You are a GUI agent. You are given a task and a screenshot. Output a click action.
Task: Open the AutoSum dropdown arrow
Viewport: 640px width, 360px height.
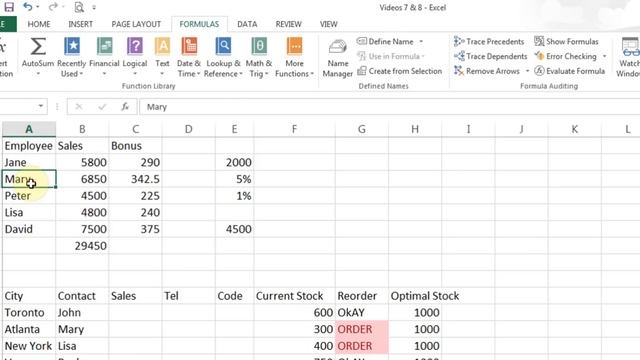(38, 74)
